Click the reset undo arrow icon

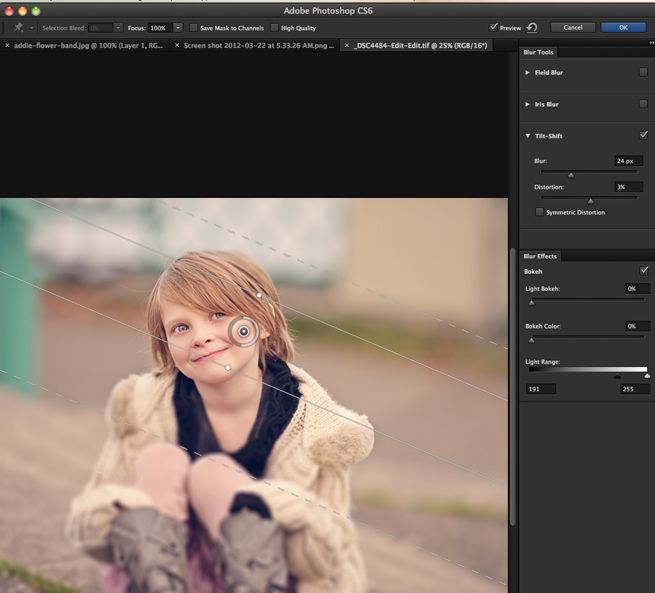(532, 28)
